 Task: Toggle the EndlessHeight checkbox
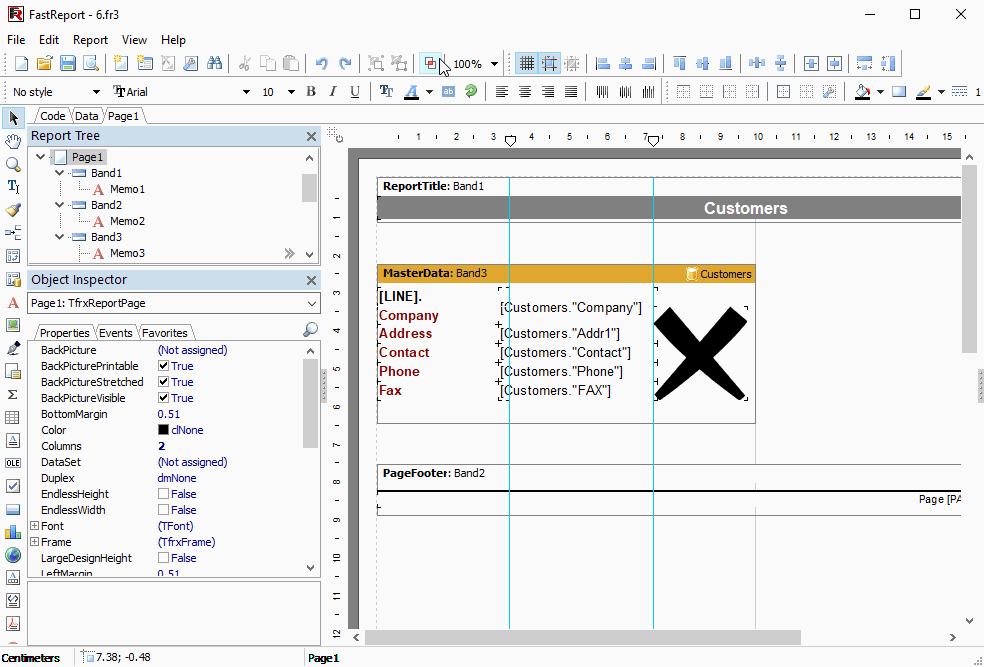(x=163, y=494)
